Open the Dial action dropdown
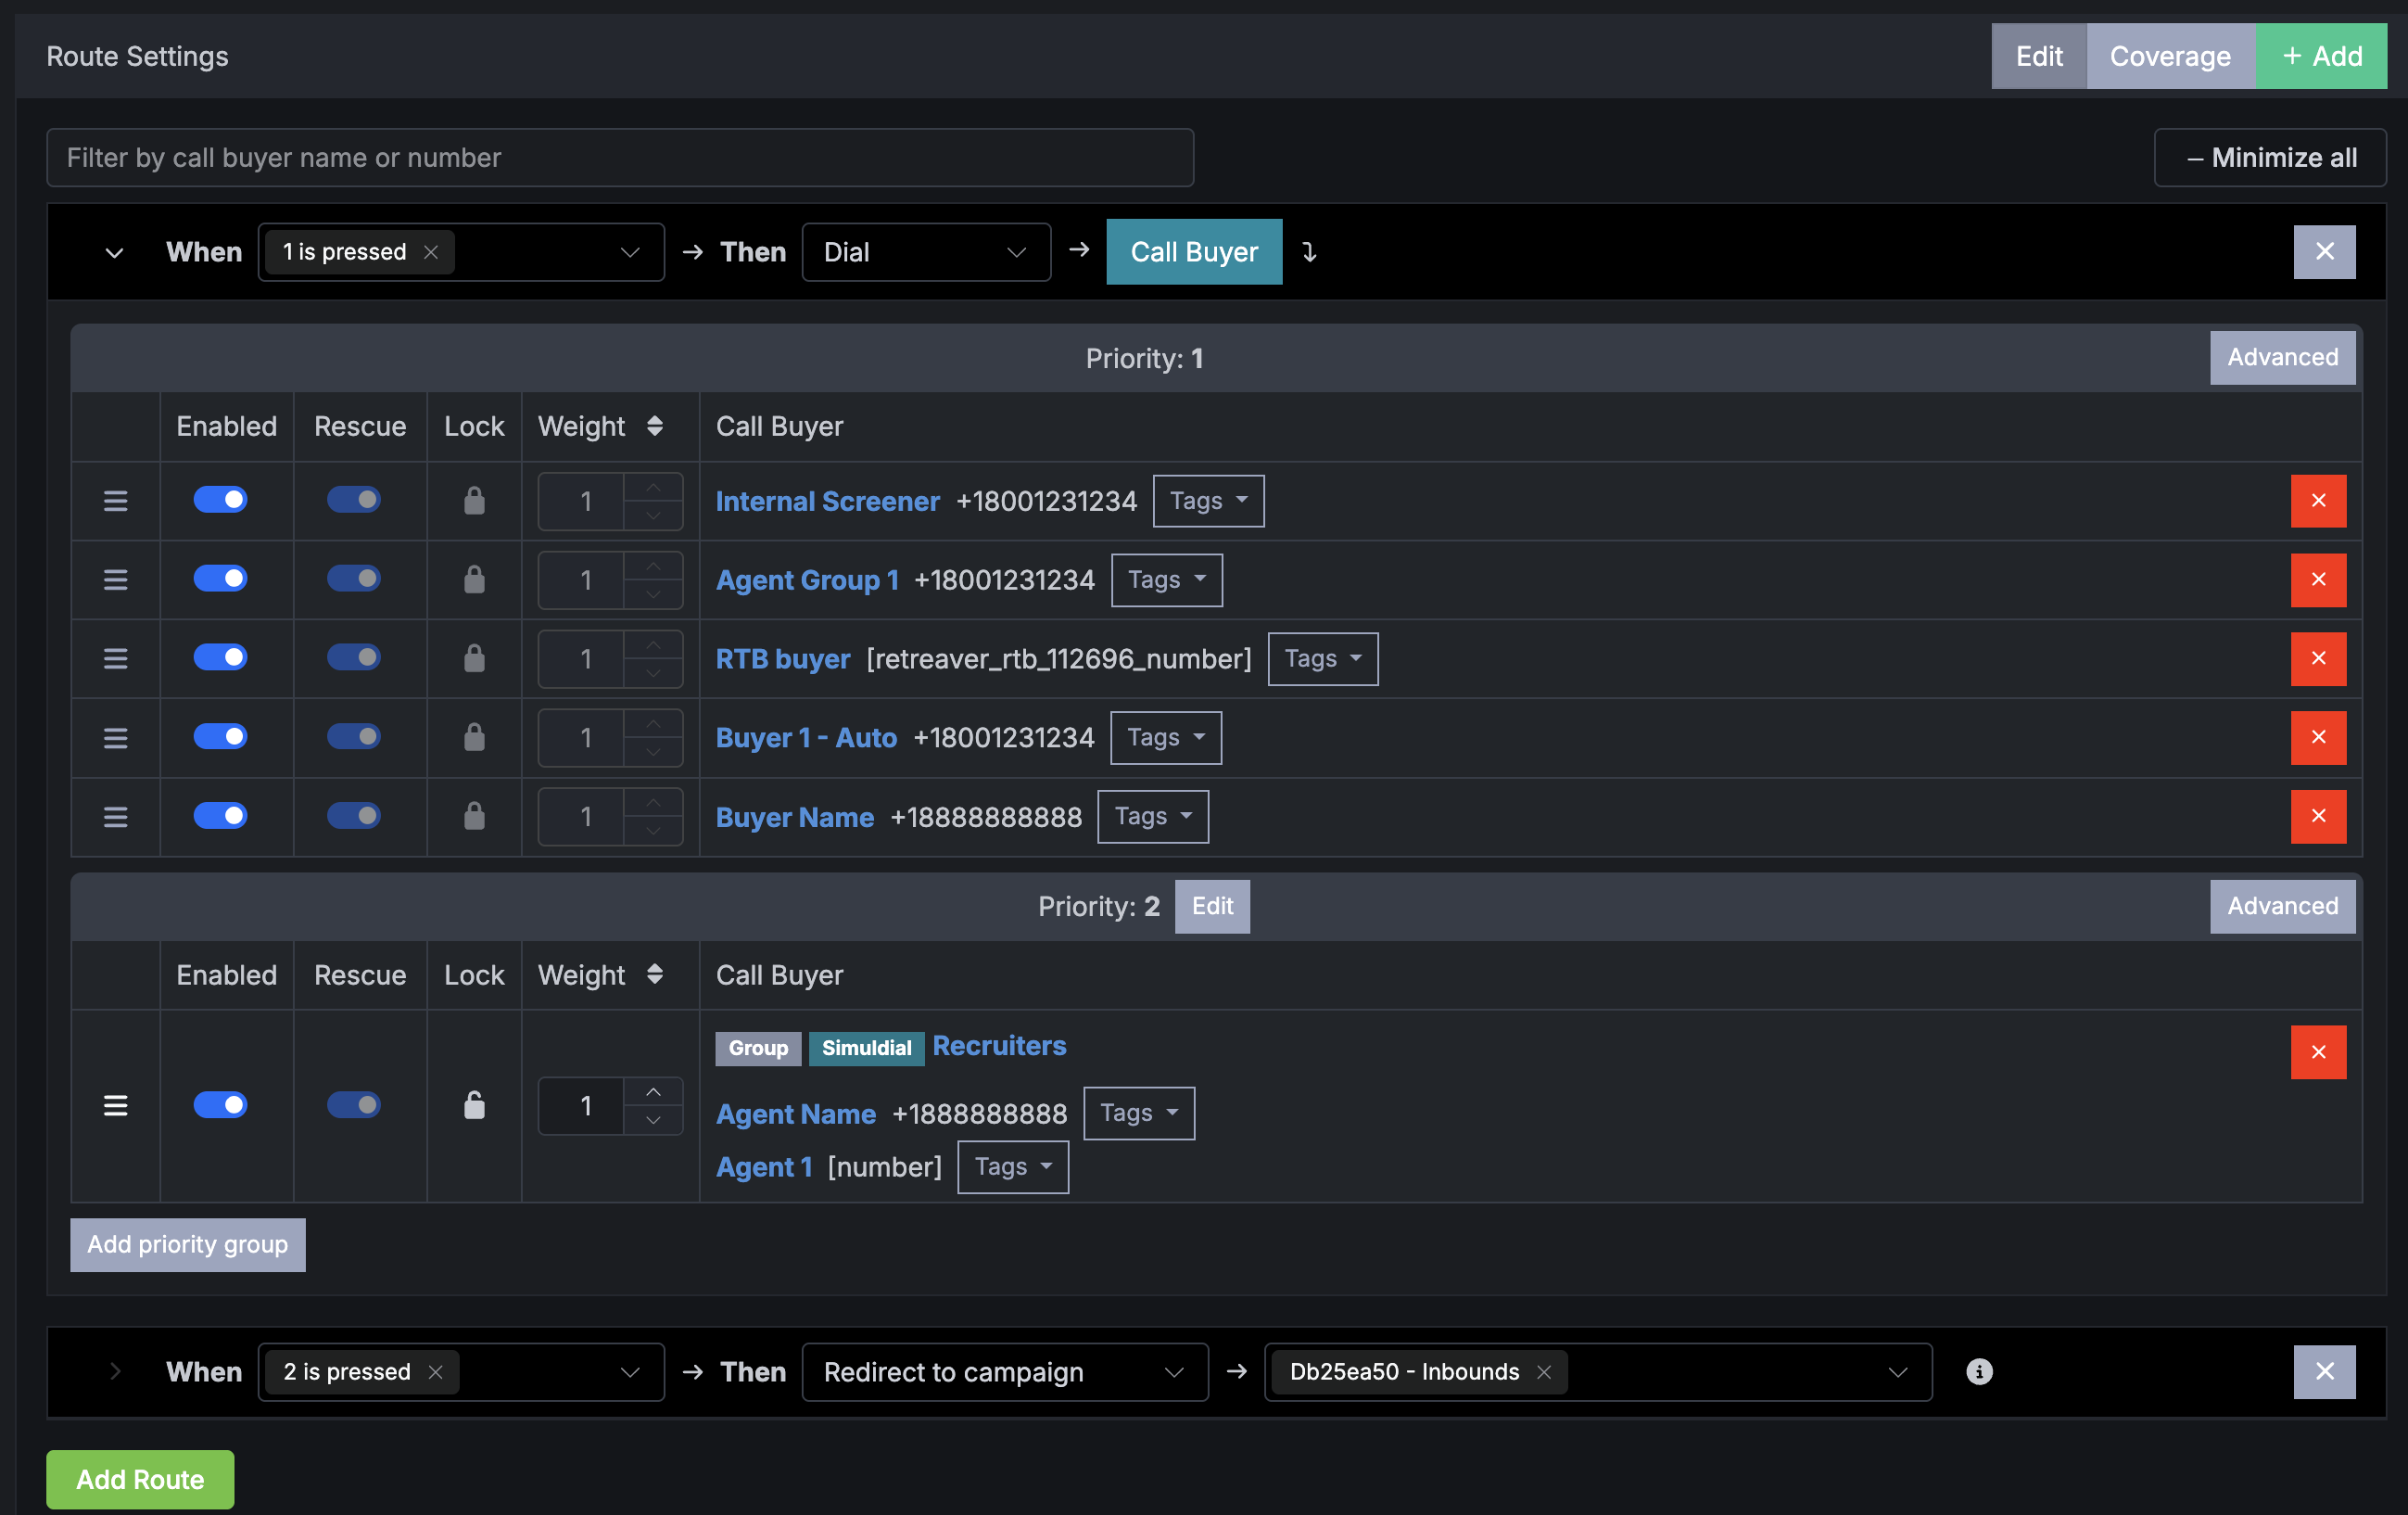This screenshot has width=2408, height=1515. click(925, 251)
